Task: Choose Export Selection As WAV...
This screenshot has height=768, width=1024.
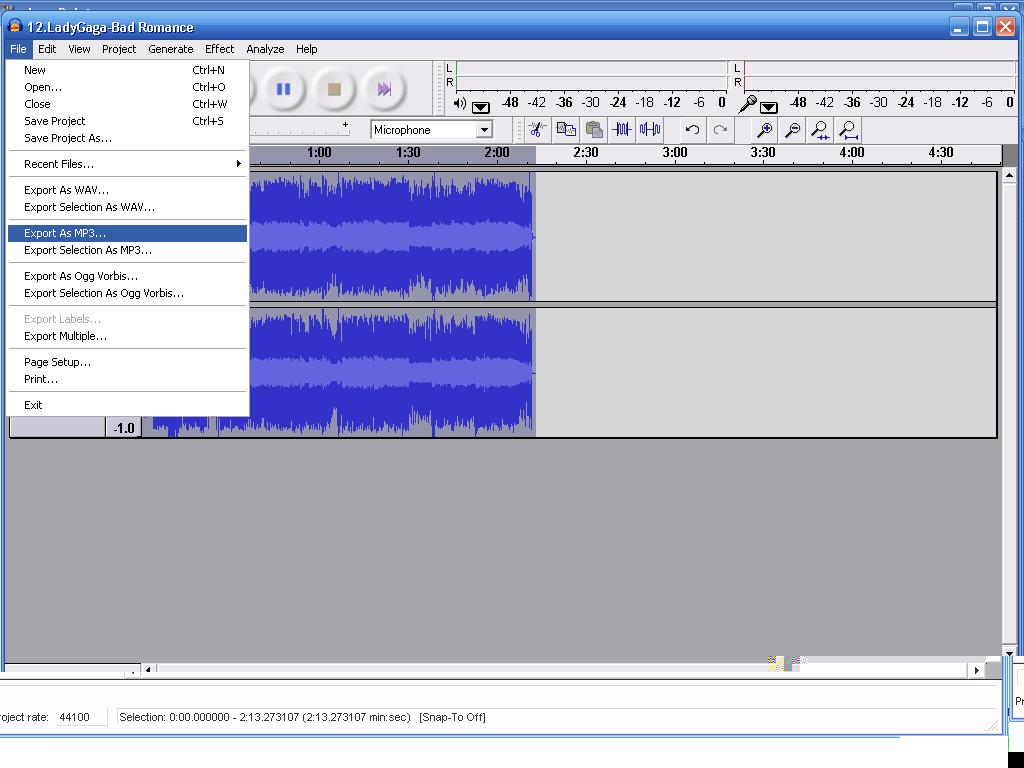Action: (x=128, y=207)
